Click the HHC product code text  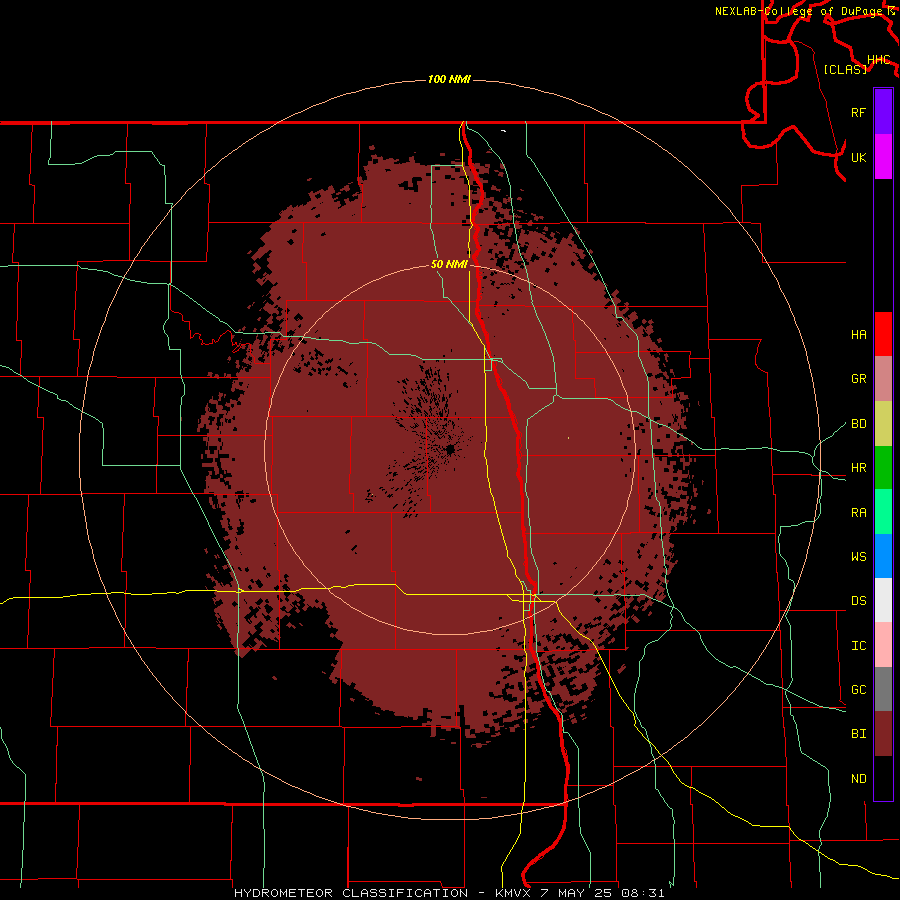tap(878, 60)
